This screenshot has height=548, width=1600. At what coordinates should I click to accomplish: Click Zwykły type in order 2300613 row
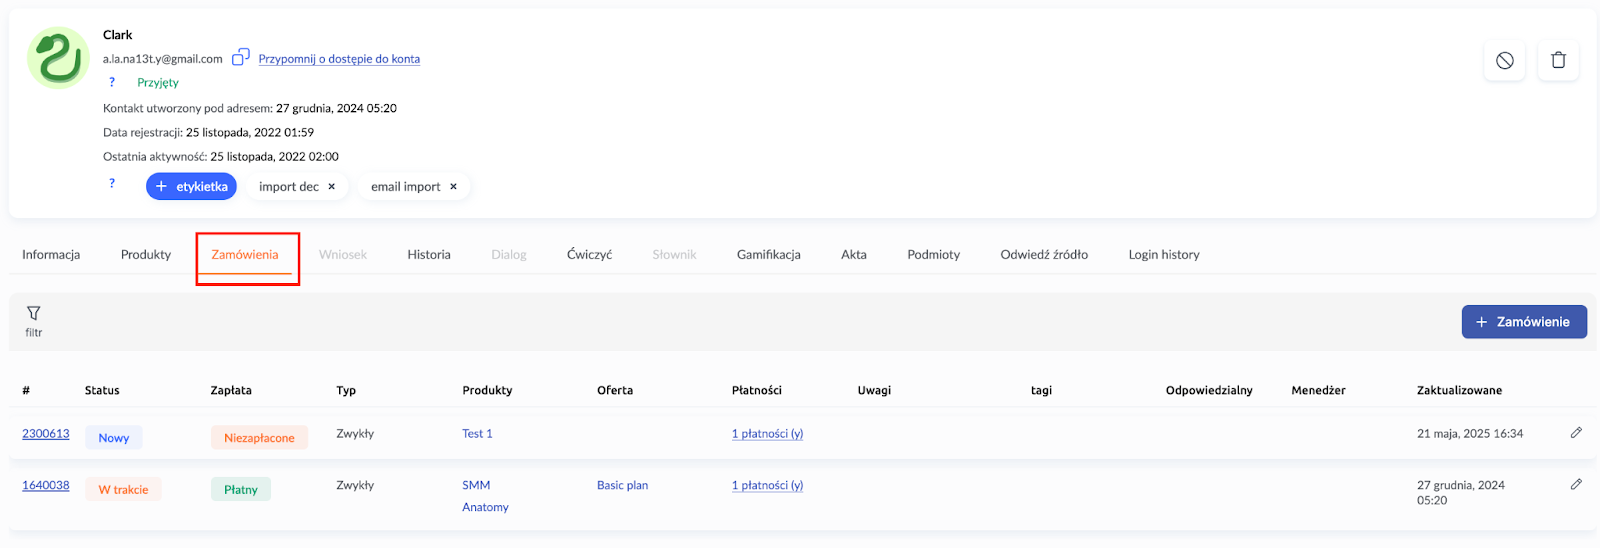click(355, 434)
